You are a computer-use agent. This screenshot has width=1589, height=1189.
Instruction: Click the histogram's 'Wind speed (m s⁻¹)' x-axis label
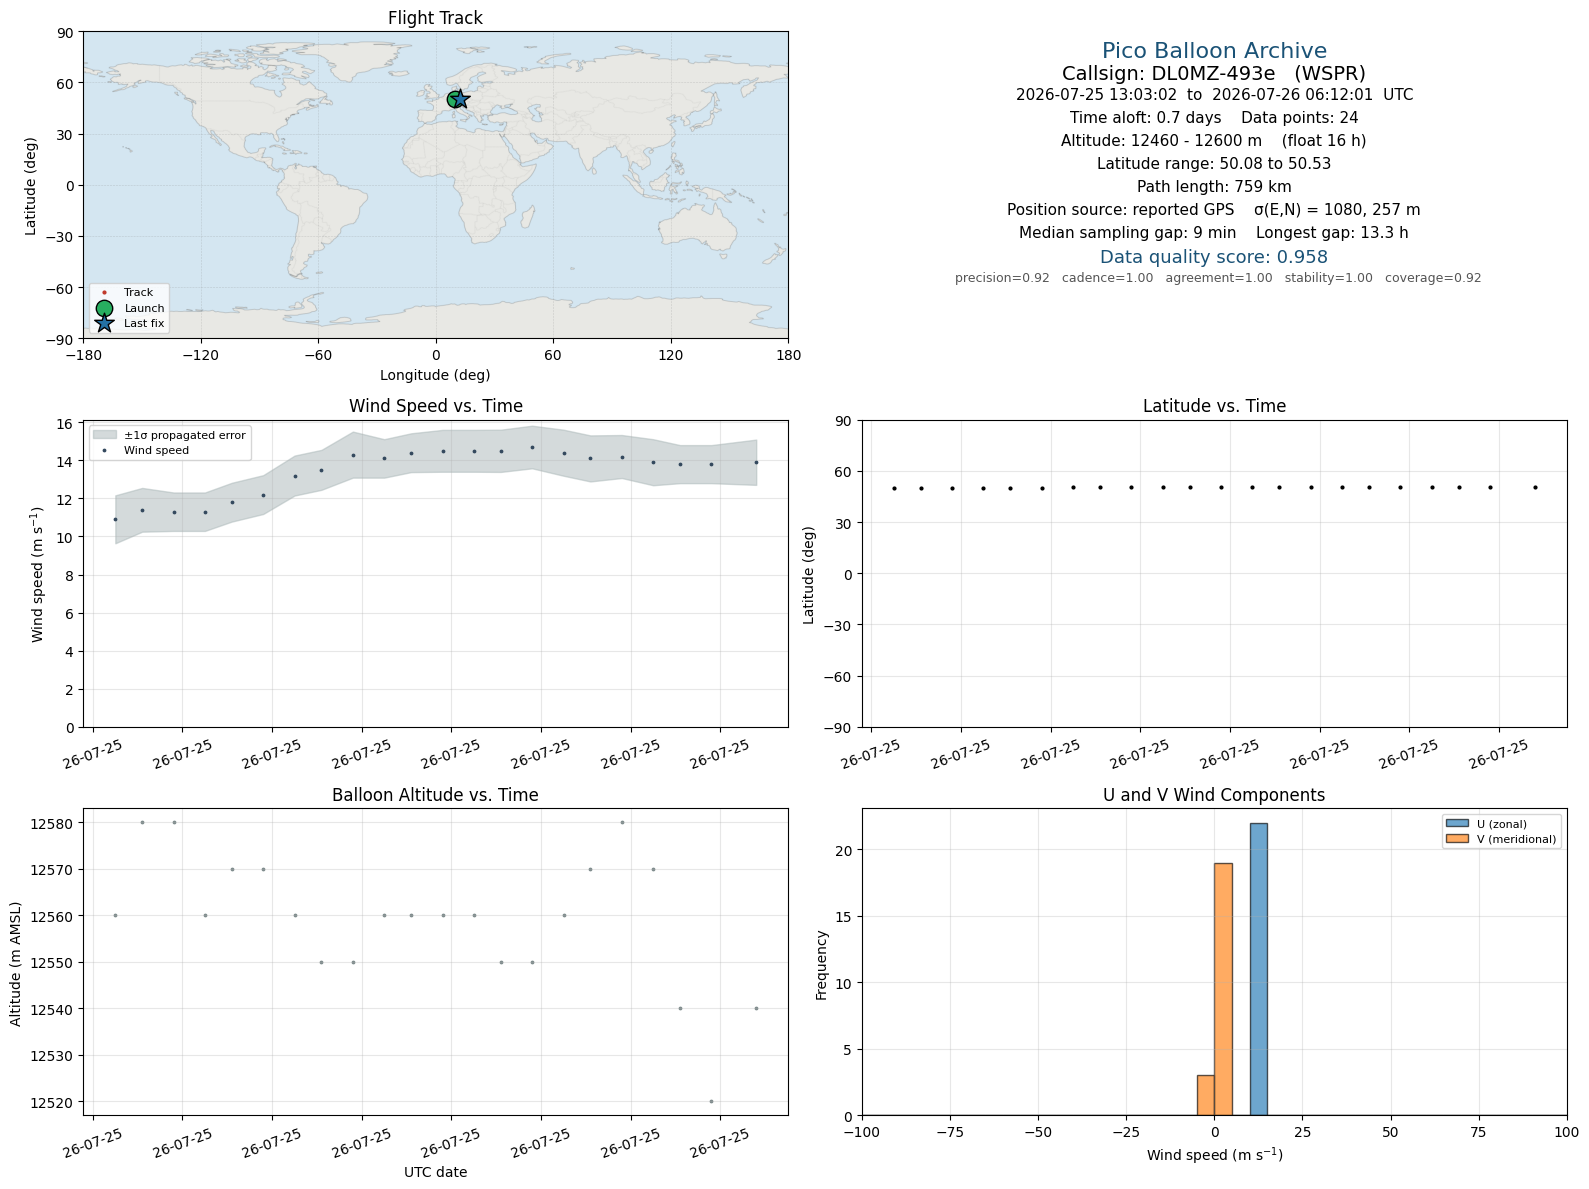pyautogui.click(x=1214, y=1155)
